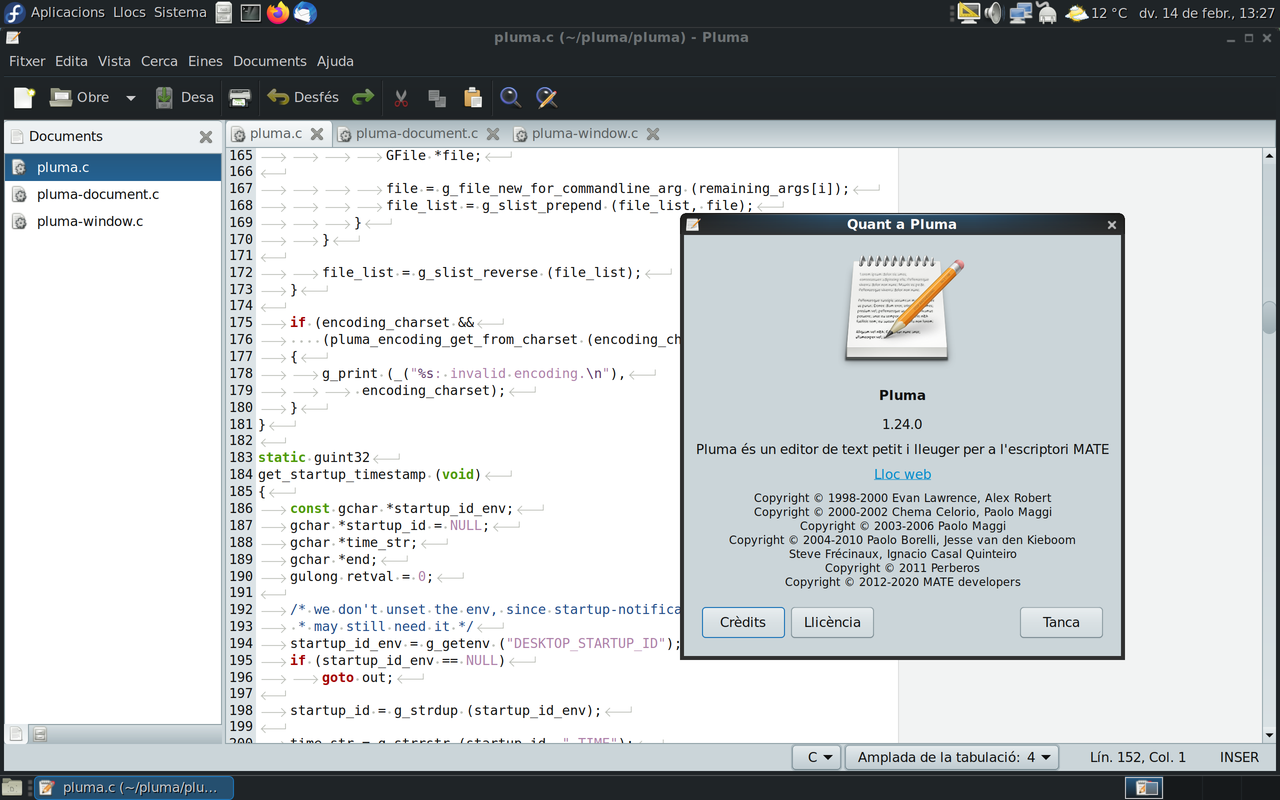Open the Ajuda menu
Viewport: 1280px width, 800px height.
click(x=335, y=61)
